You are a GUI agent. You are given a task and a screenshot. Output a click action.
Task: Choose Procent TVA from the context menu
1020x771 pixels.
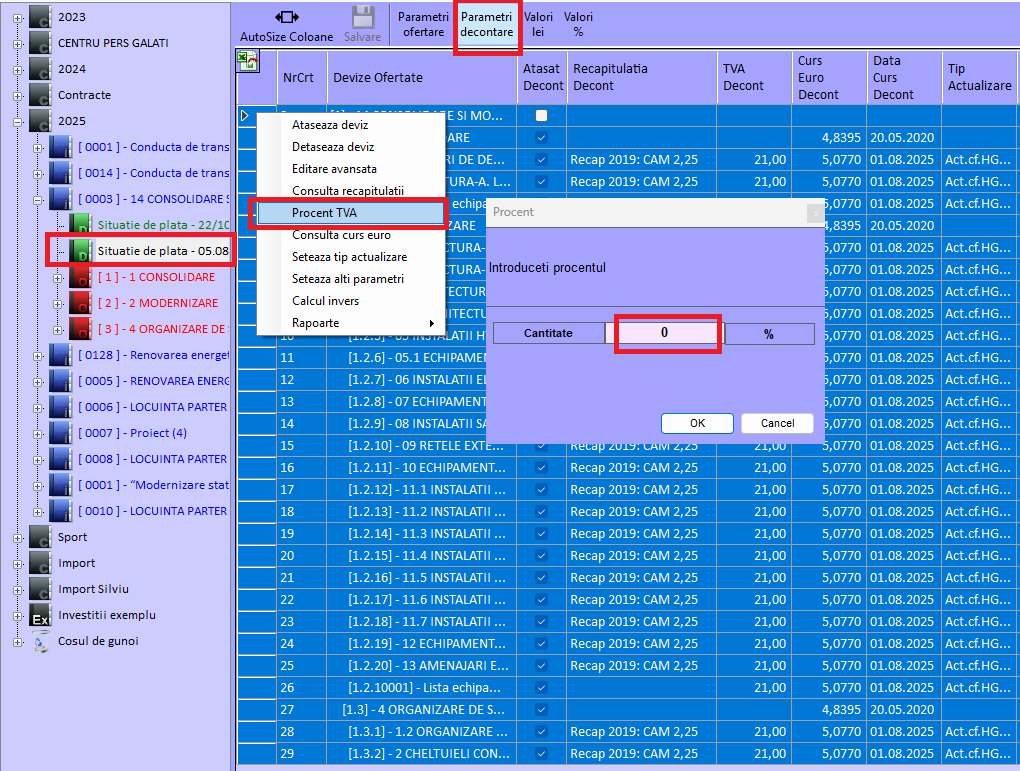click(x=346, y=213)
